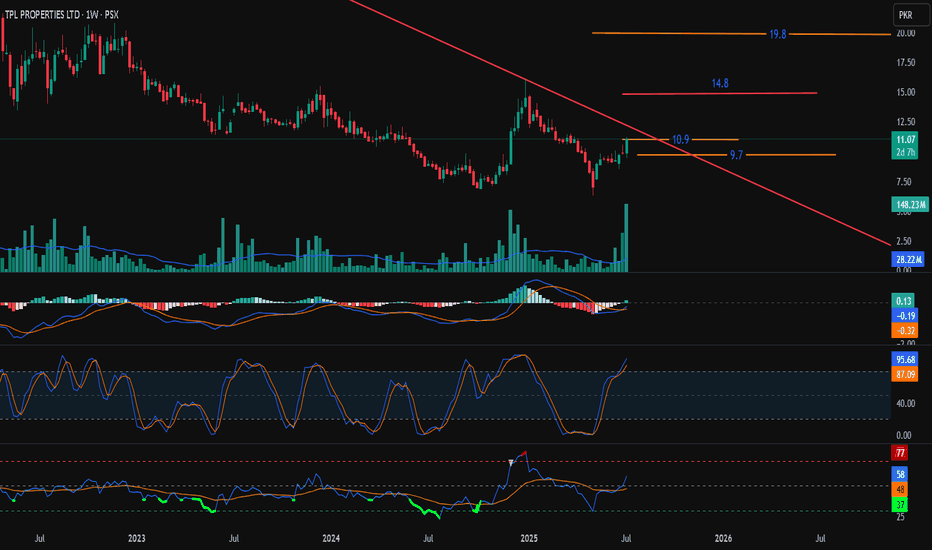Screen dimensions: 932x550
Task: Select the 9.7 support level annotation
Action: (x=736, y=155)
